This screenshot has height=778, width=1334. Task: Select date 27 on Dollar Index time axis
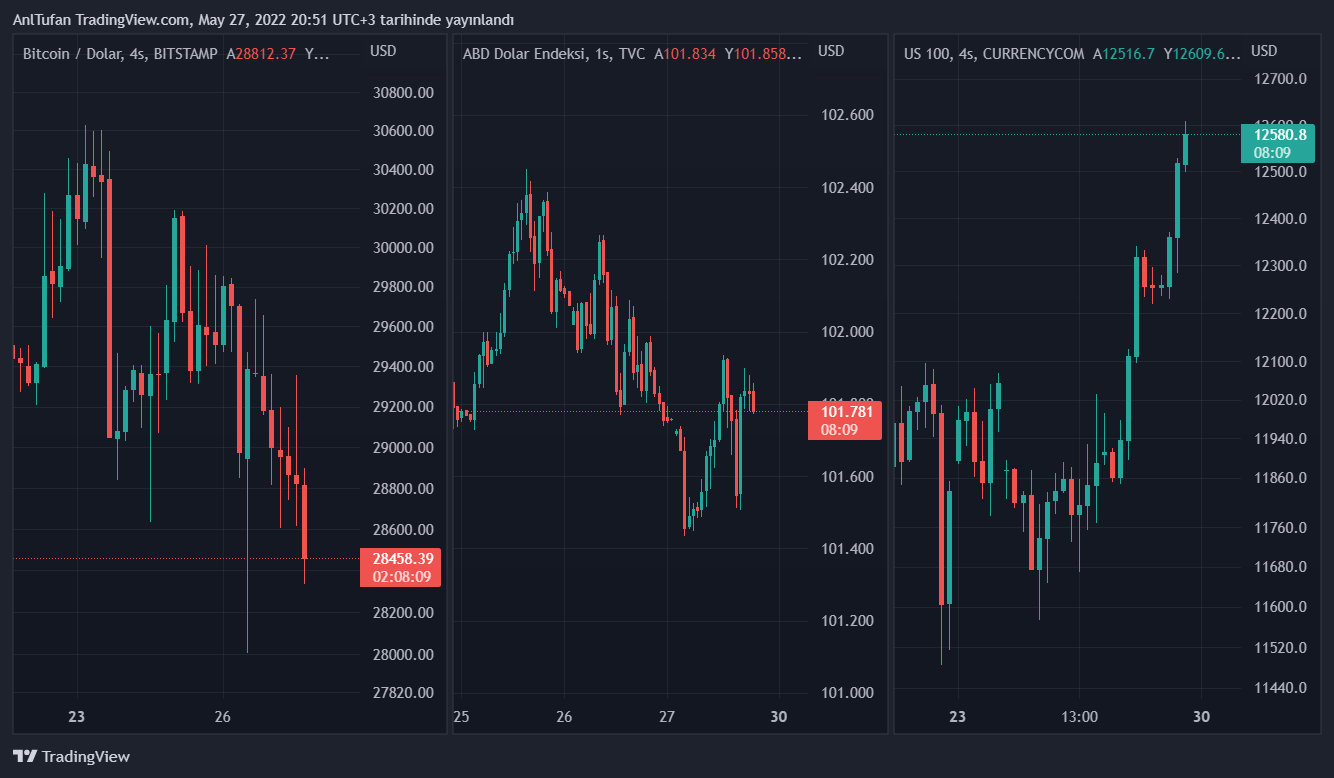click(x=668, y=717)
